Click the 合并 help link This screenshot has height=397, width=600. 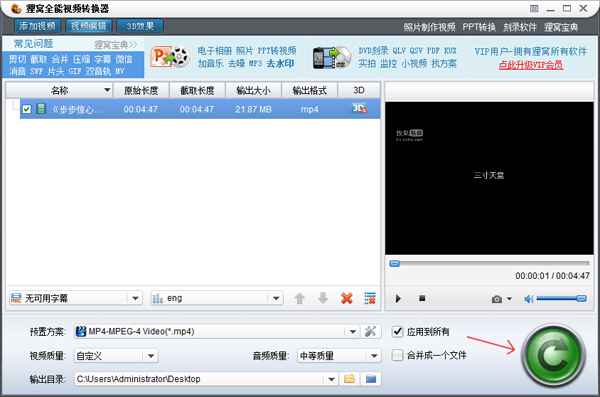pos(60,59)
